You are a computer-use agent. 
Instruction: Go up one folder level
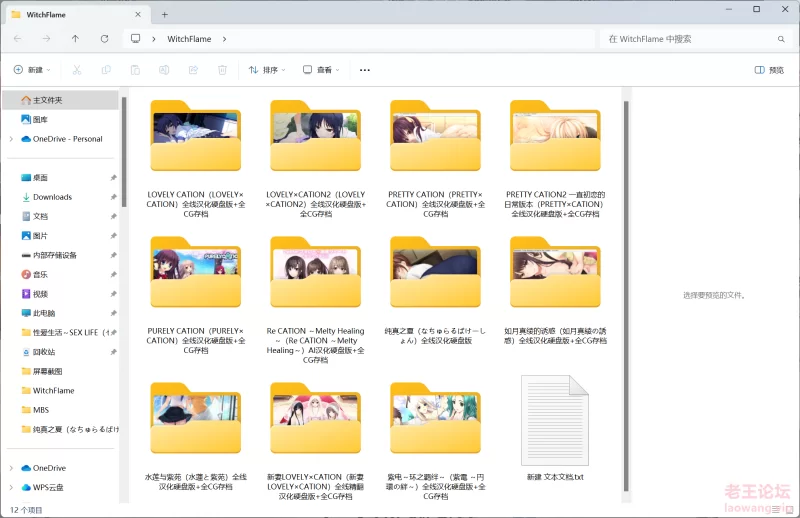(76, 39)
